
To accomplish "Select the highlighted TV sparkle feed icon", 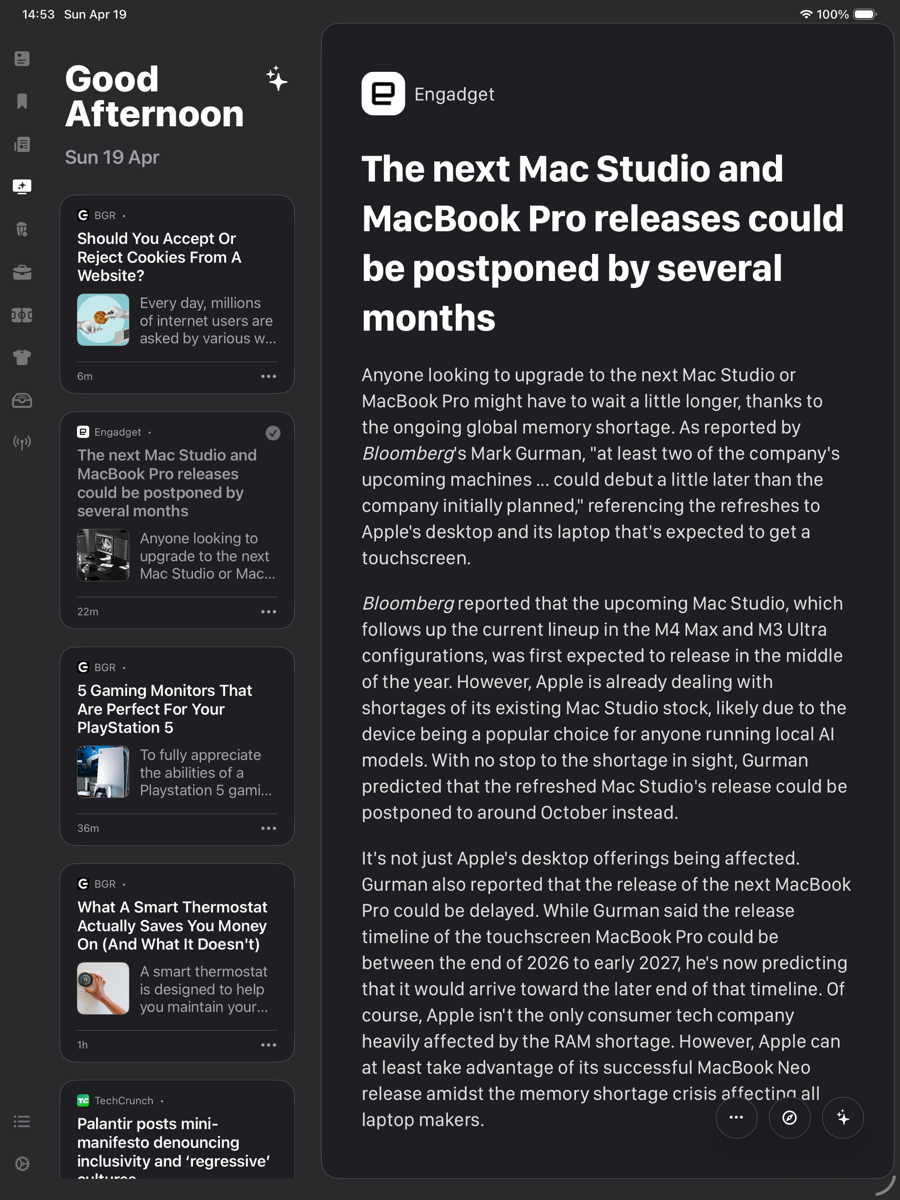I will coord(21,186).
